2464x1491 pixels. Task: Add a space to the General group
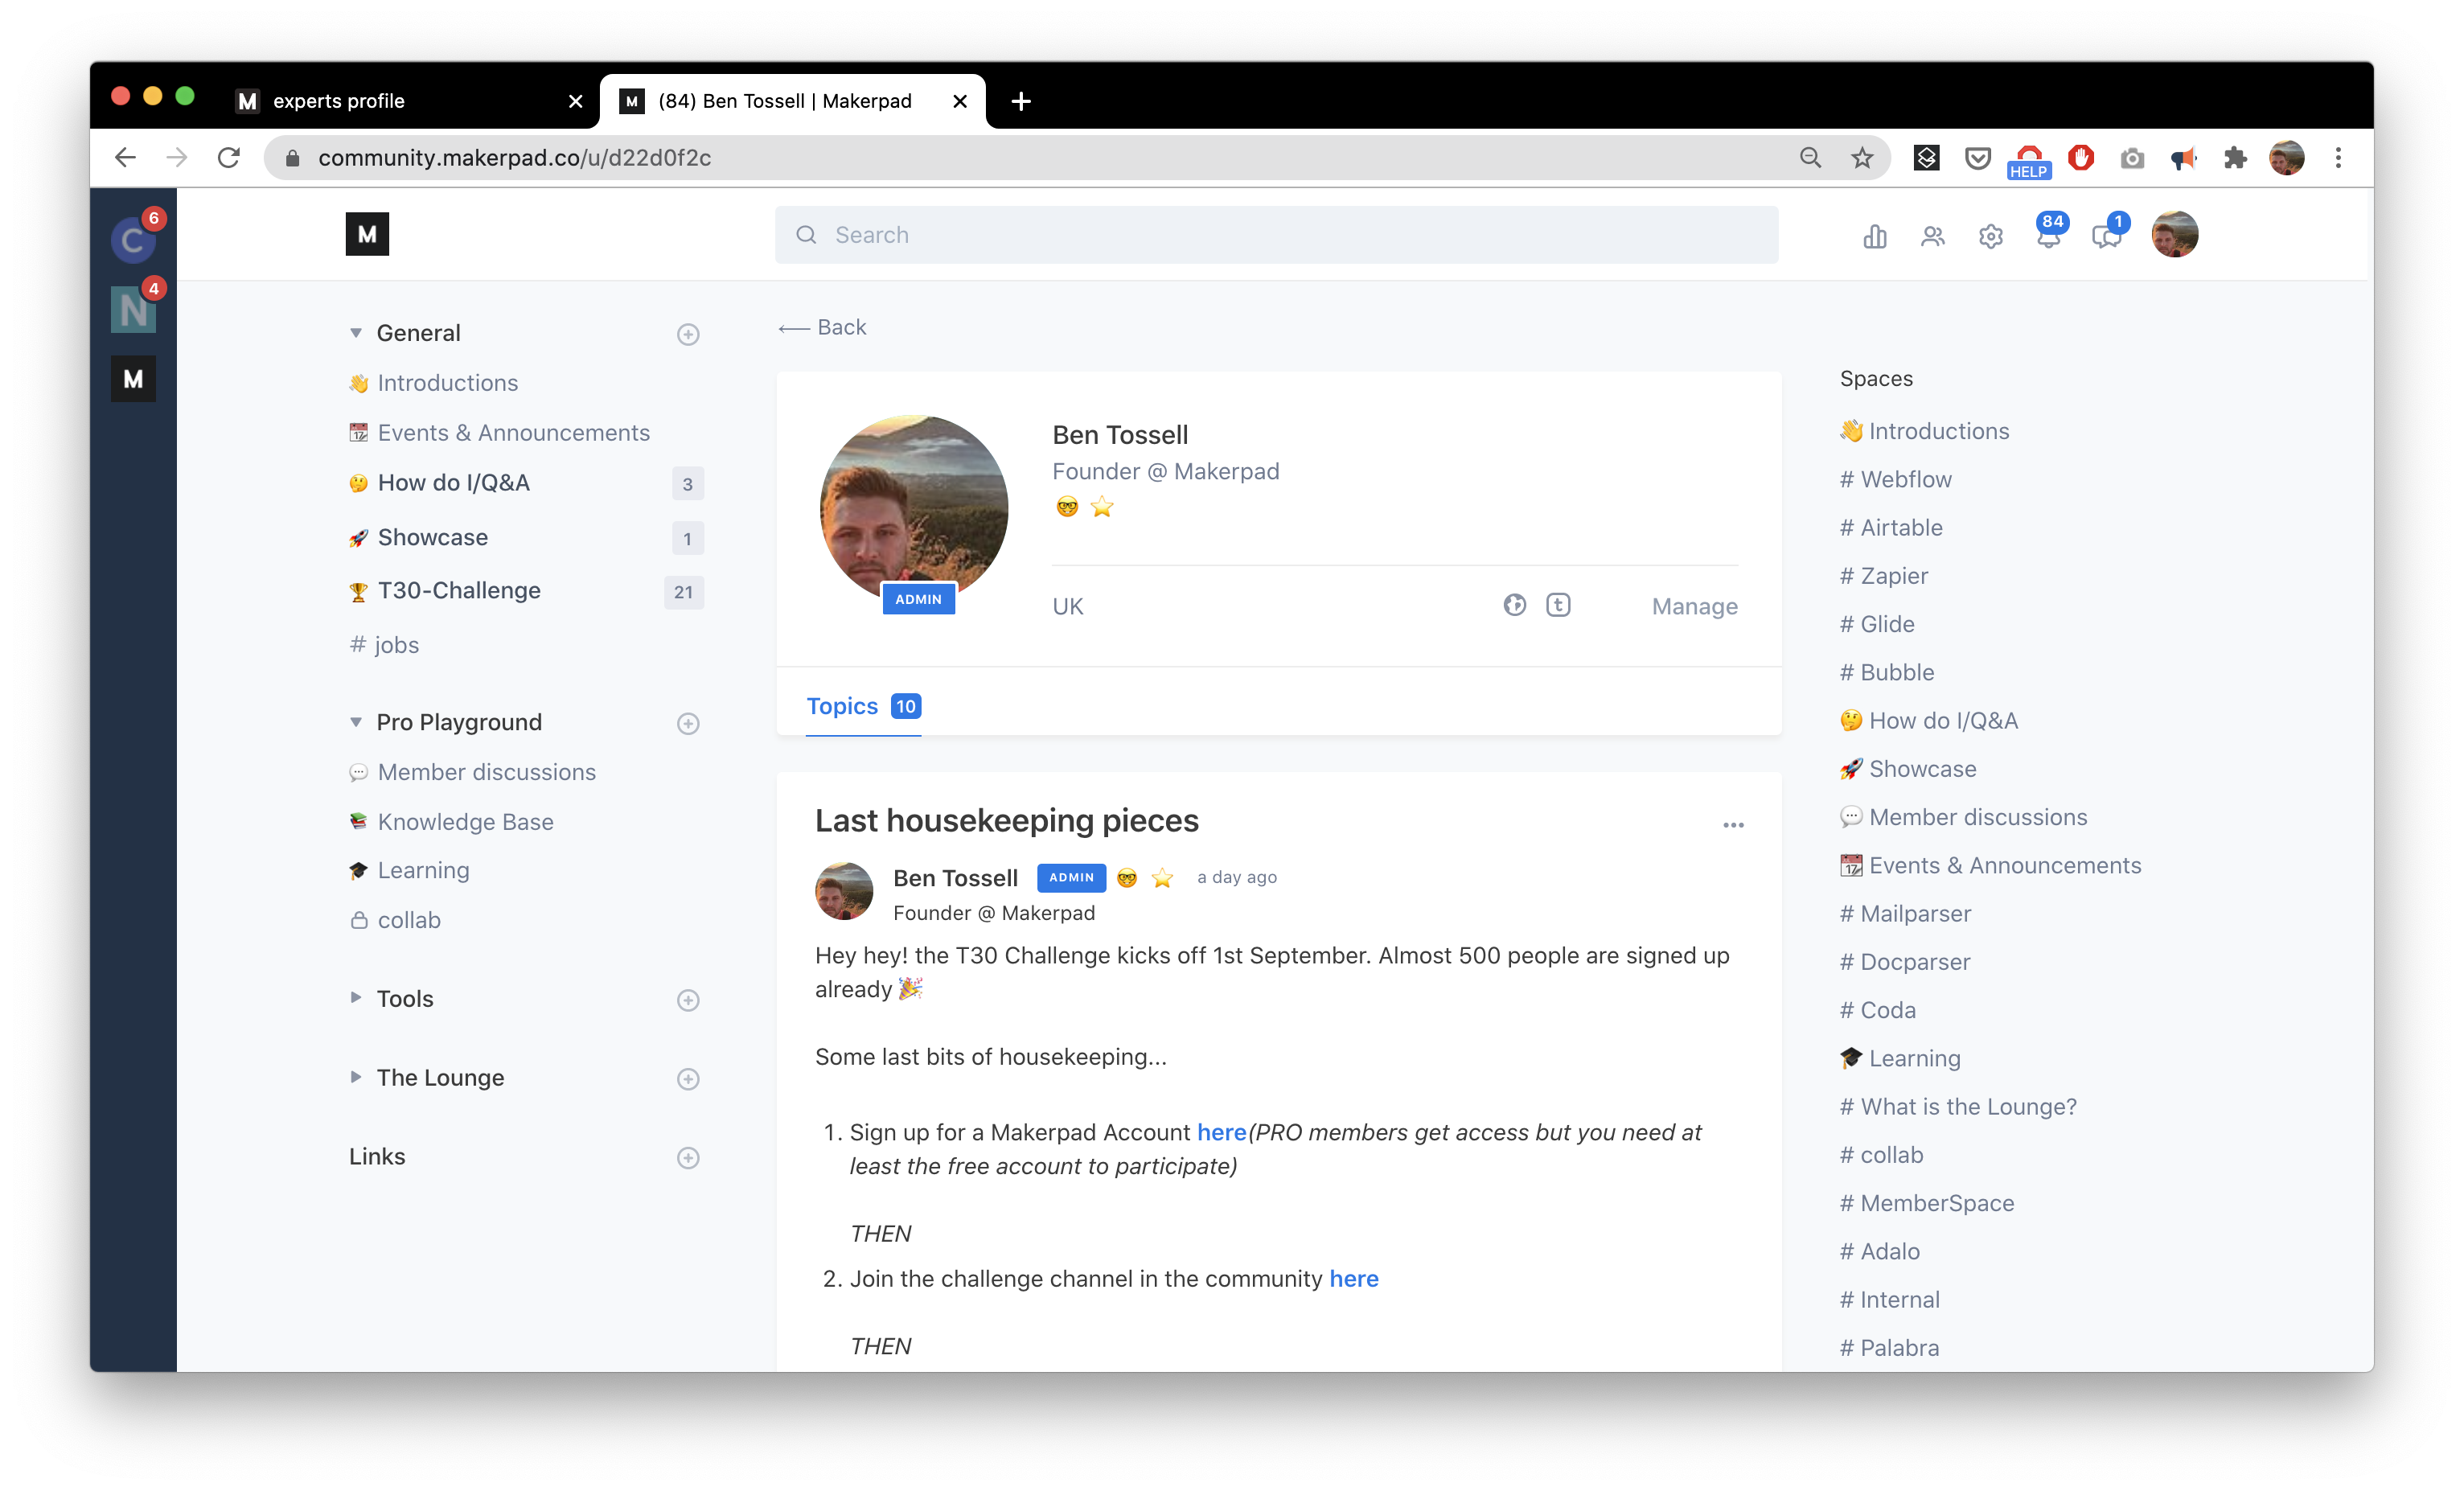(x=688, y=334)
